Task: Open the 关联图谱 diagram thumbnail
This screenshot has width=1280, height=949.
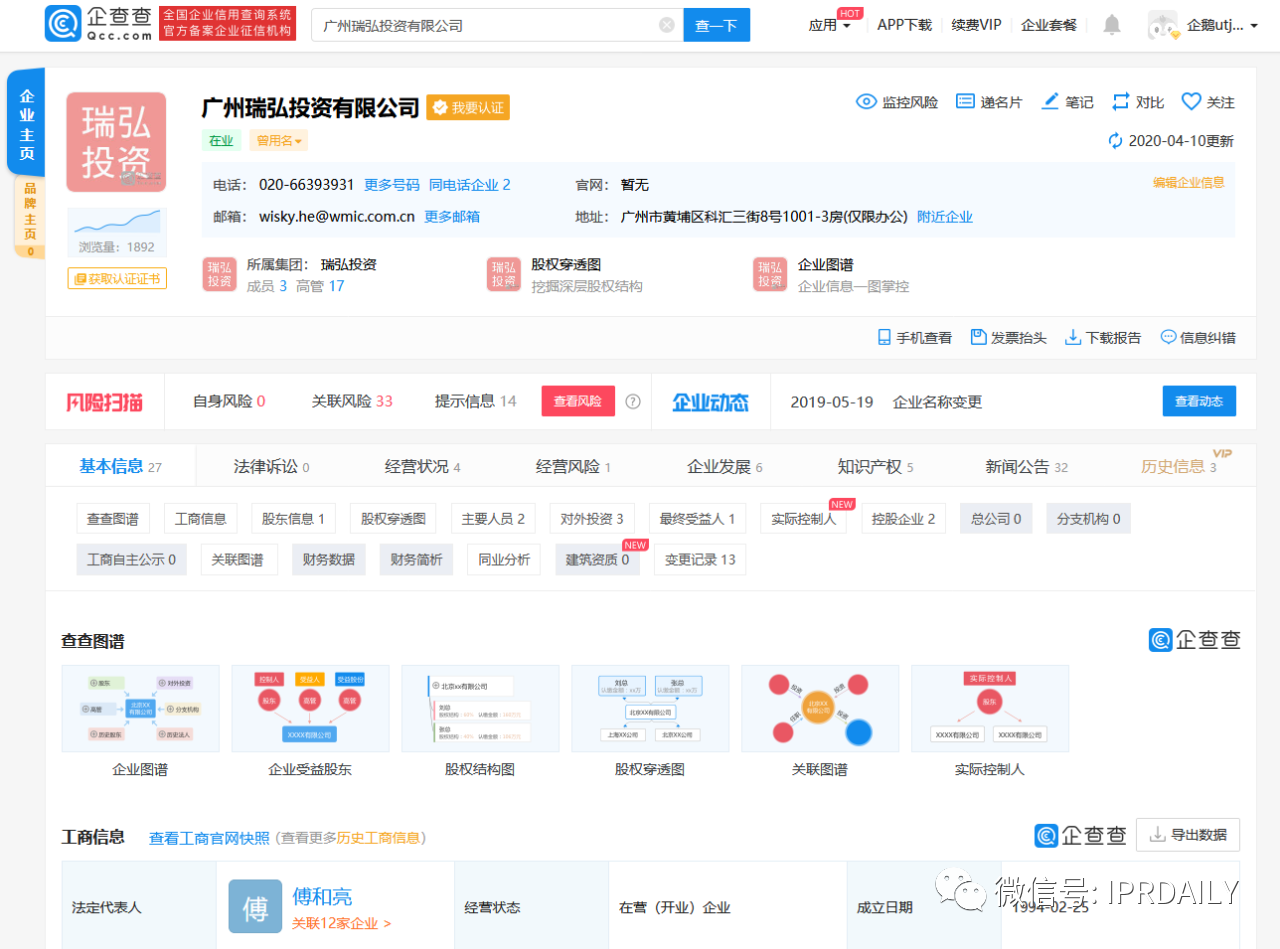Action: [820, 709]
